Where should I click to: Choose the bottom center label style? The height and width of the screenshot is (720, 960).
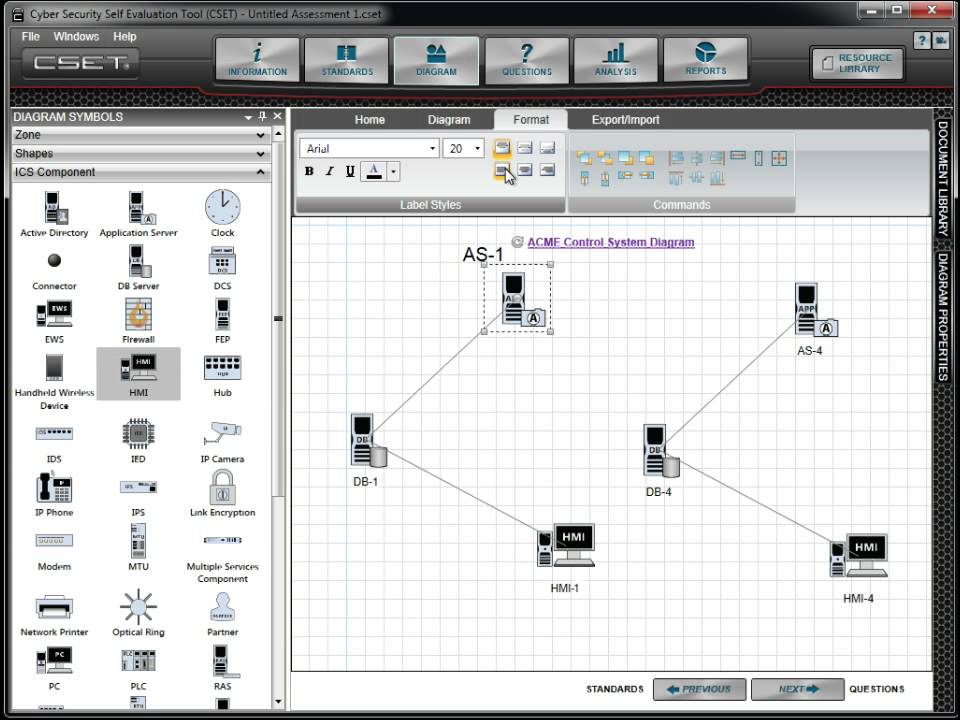point(525,170)
